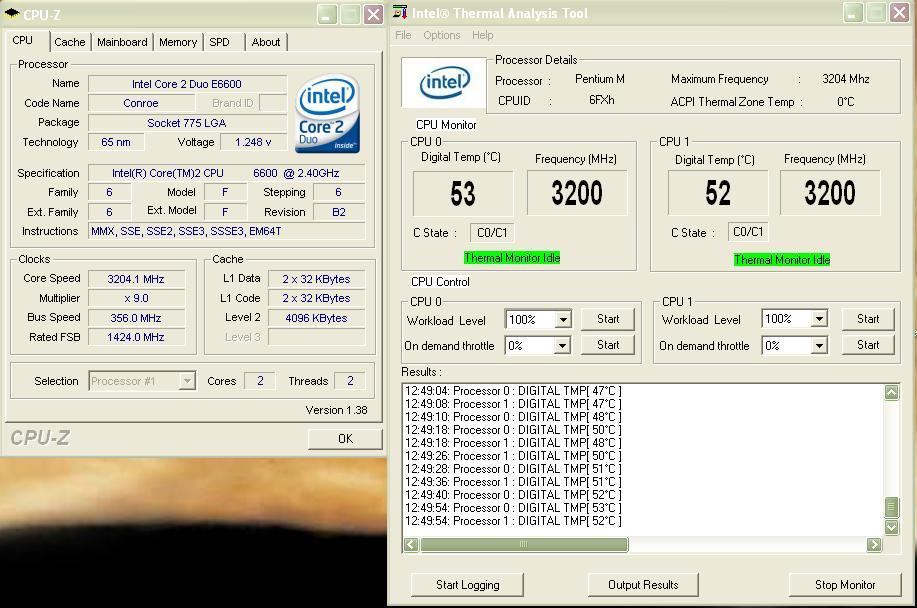Click the Name field showing Intel Core 2 Duo E6600

(x=187, y=84)
